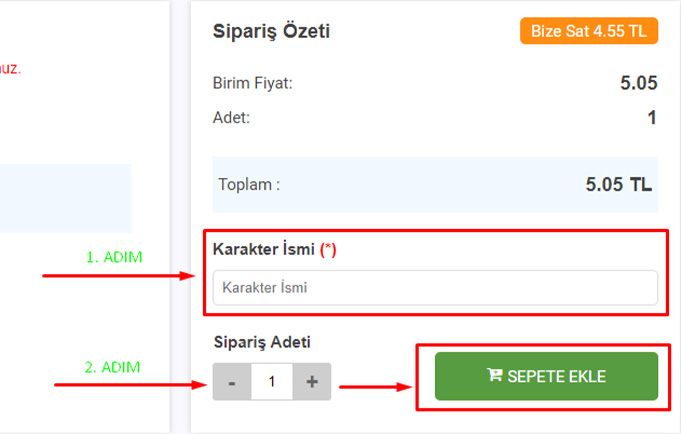This screenshot has width=681, height=434.
Task: Click the red required asterisk marker
Action: (x=328, y=250)
